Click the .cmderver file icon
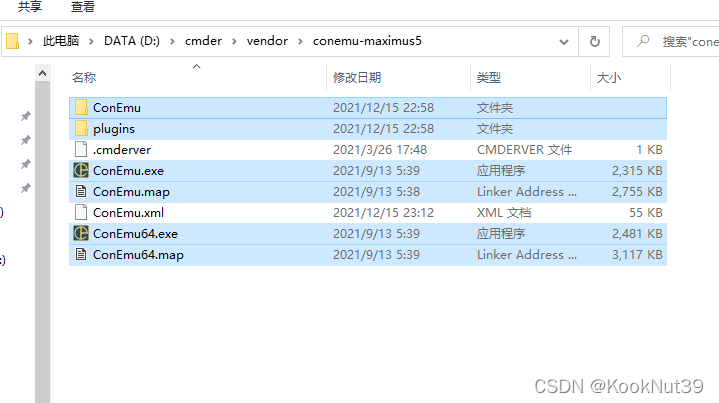Image resolution: width=719 pixels, height=403 pixels. [81, 149]
